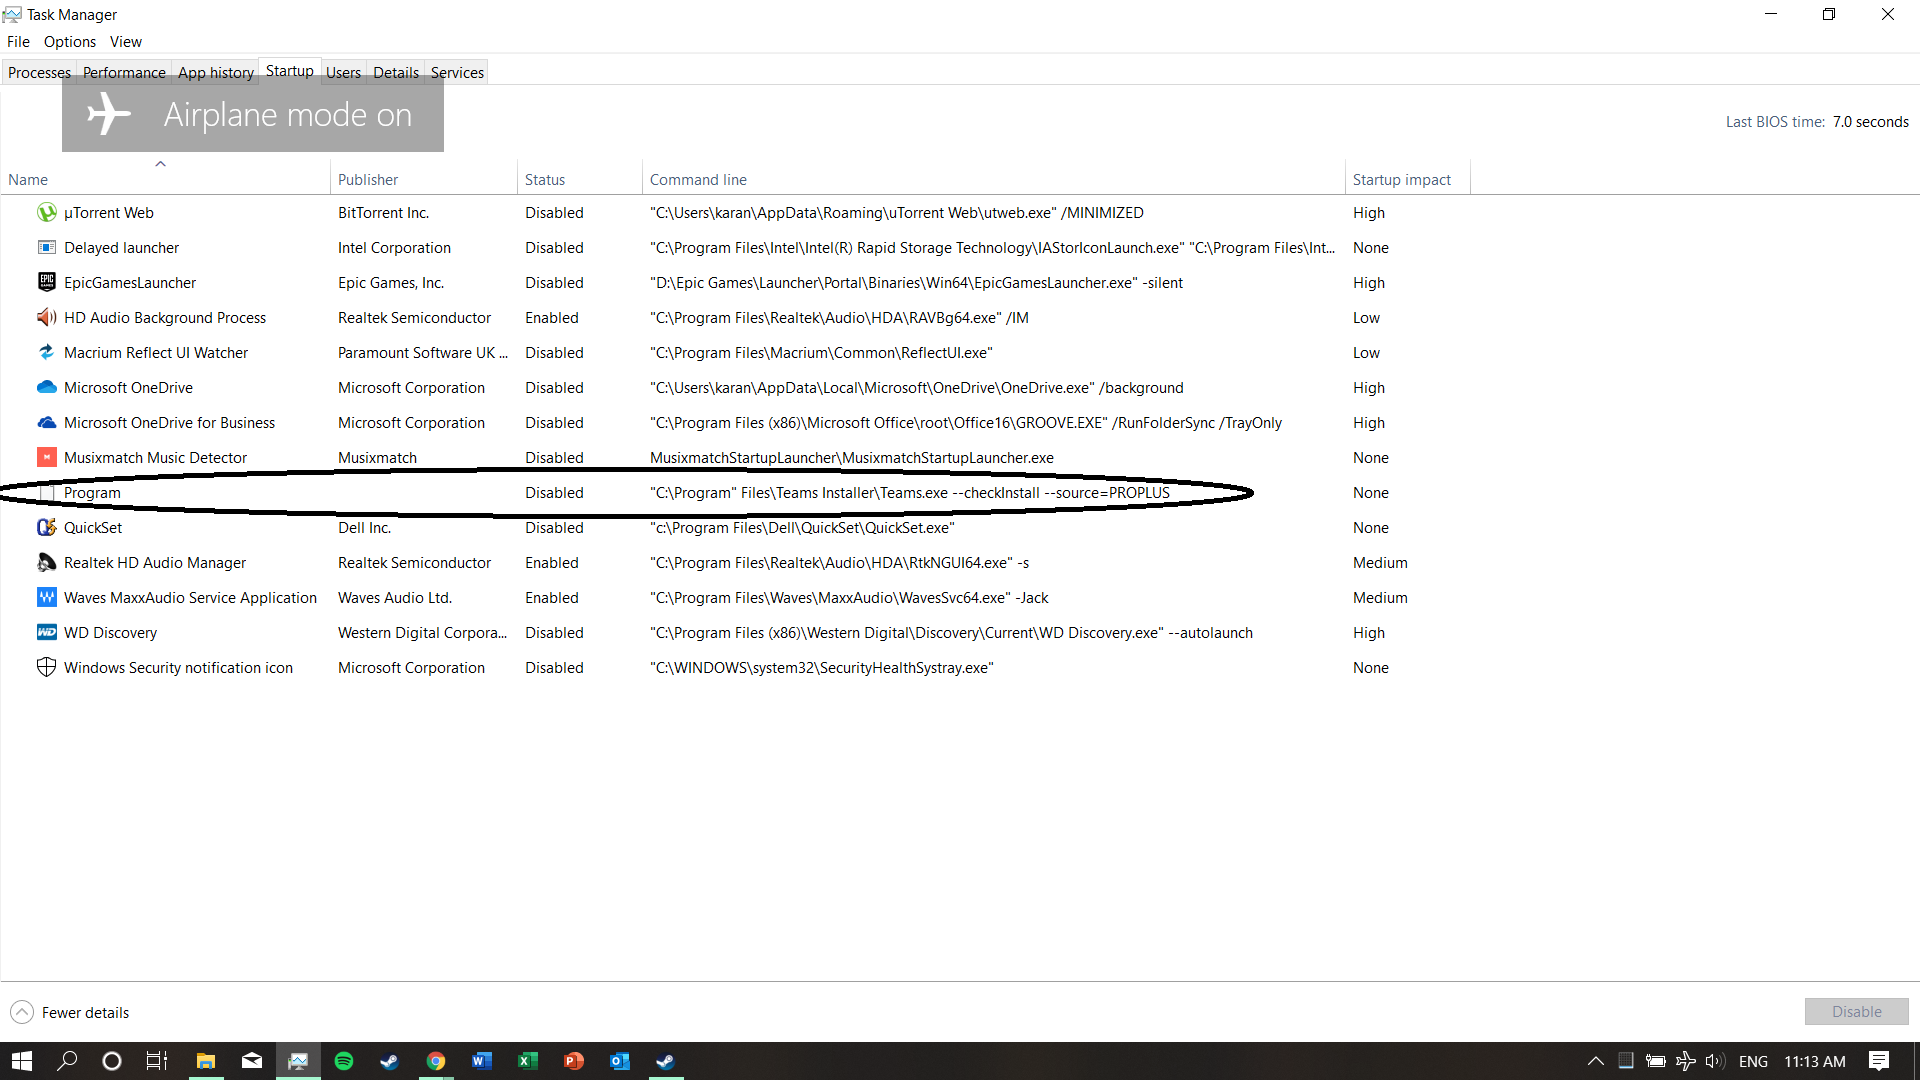1920x1080 pixels.
Task: Click the Windows Security shield icon
Action: tap(46, 667)
